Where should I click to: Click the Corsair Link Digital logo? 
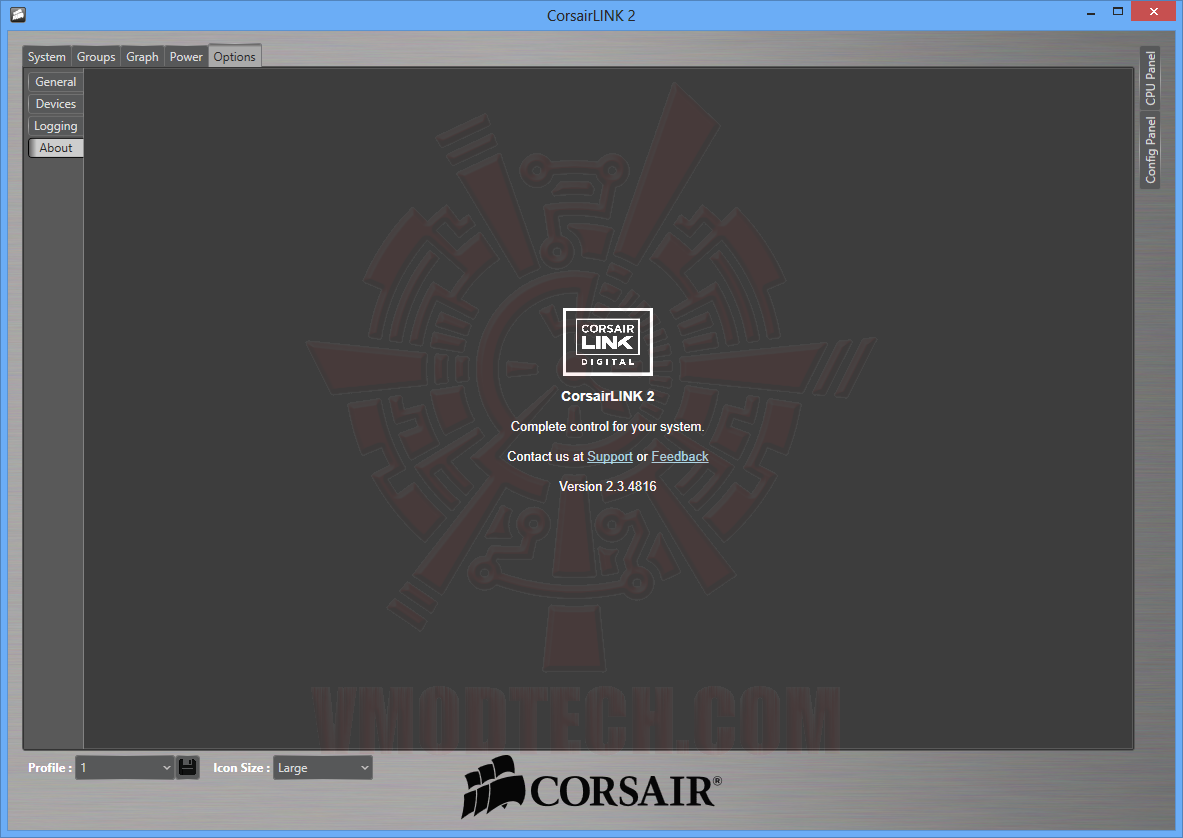(607, 342)
